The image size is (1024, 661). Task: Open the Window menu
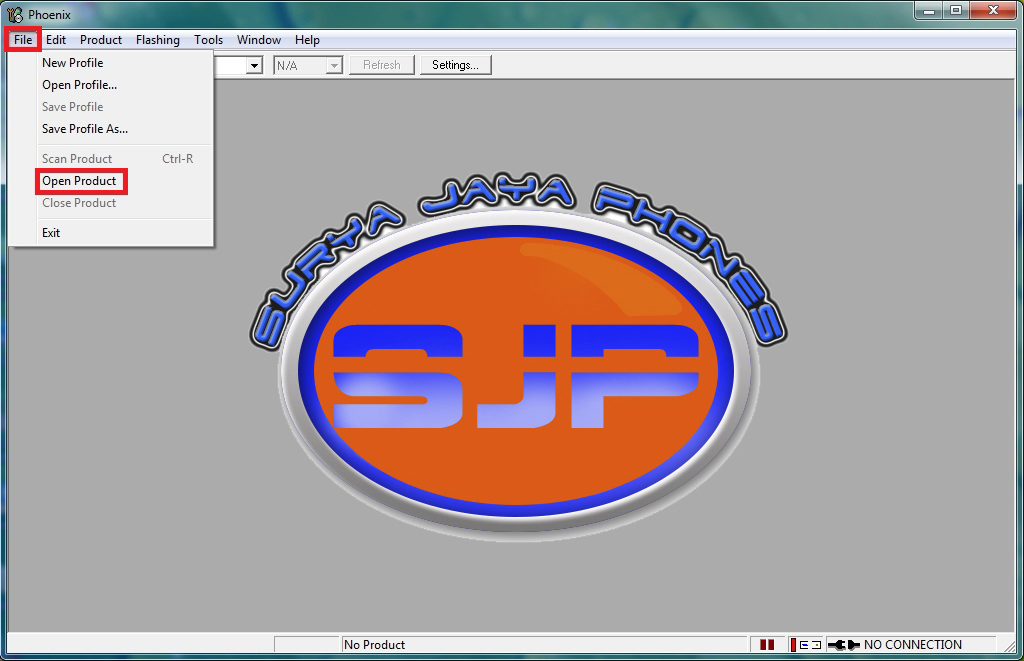click(x=259, y=40)
